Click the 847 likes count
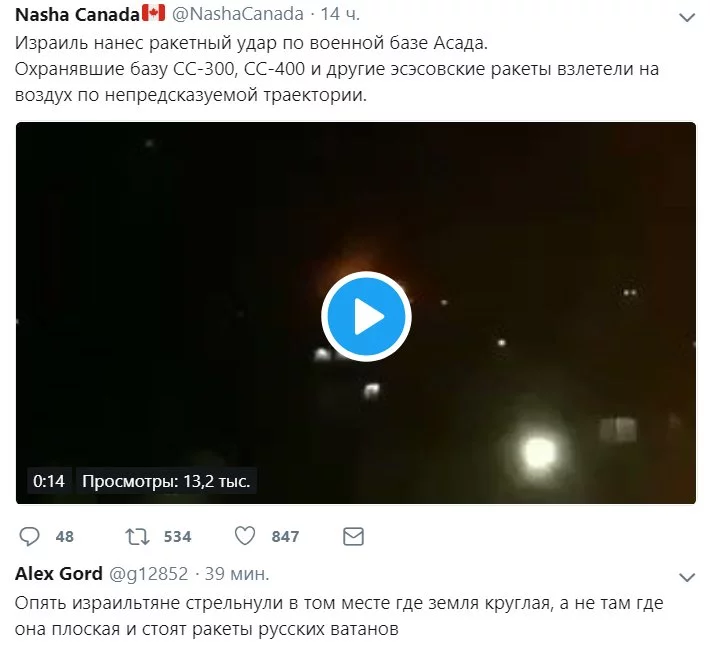 coord(285,537)
